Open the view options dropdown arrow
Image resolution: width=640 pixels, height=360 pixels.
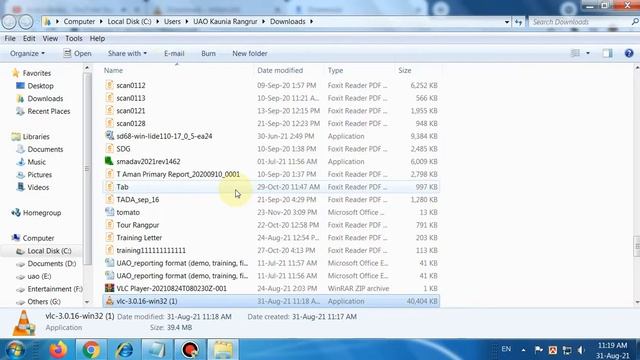[588, 53]
